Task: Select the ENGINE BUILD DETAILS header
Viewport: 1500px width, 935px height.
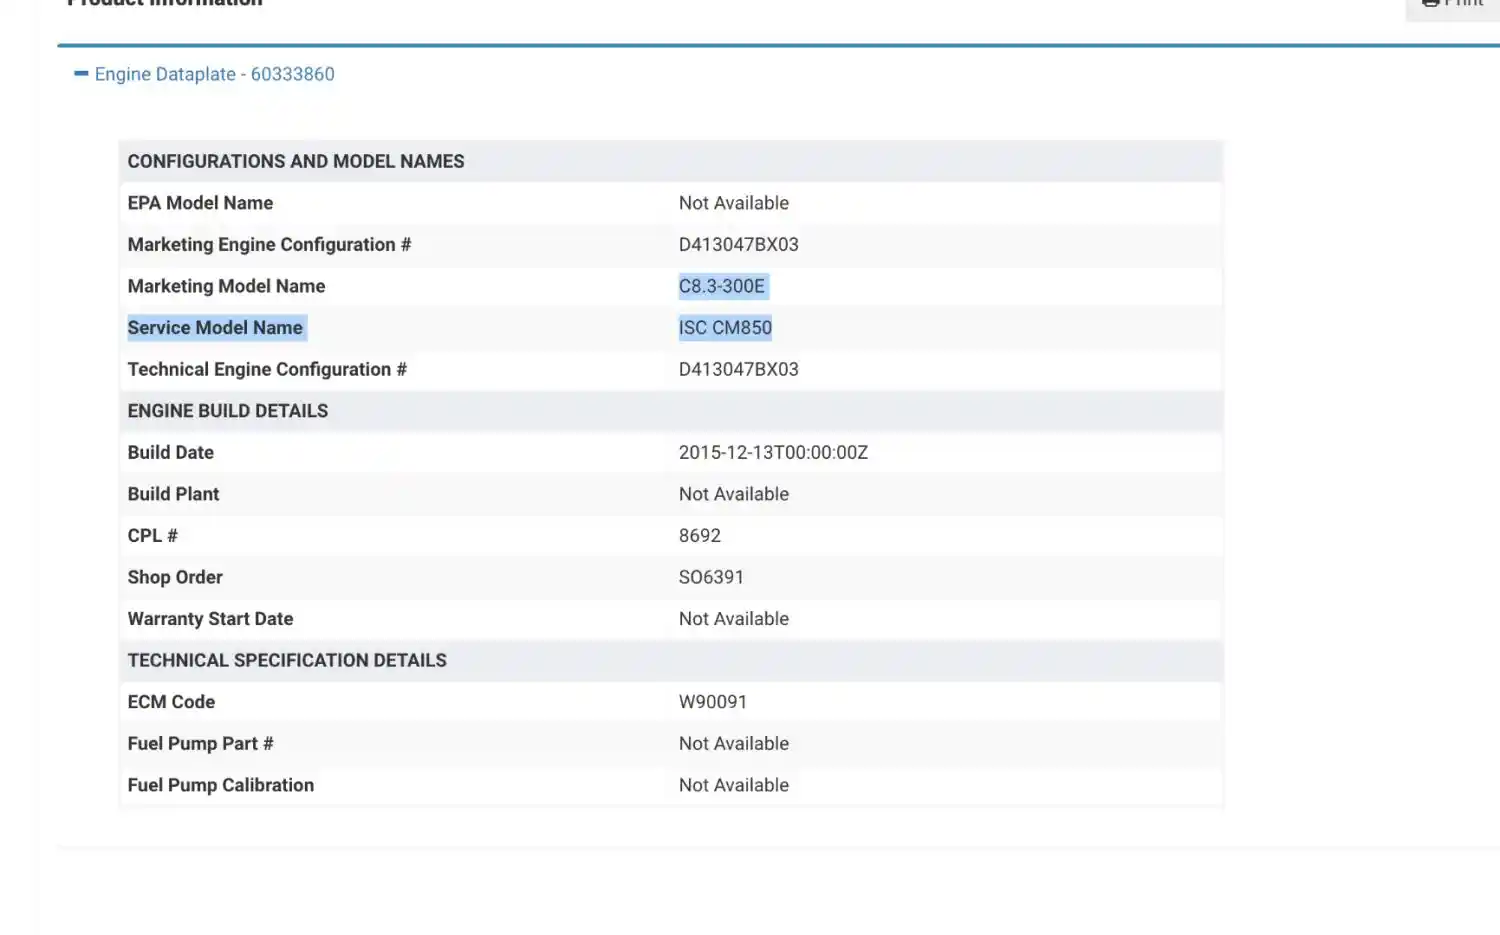Action: pyautogui.click(x=228, y=411)
